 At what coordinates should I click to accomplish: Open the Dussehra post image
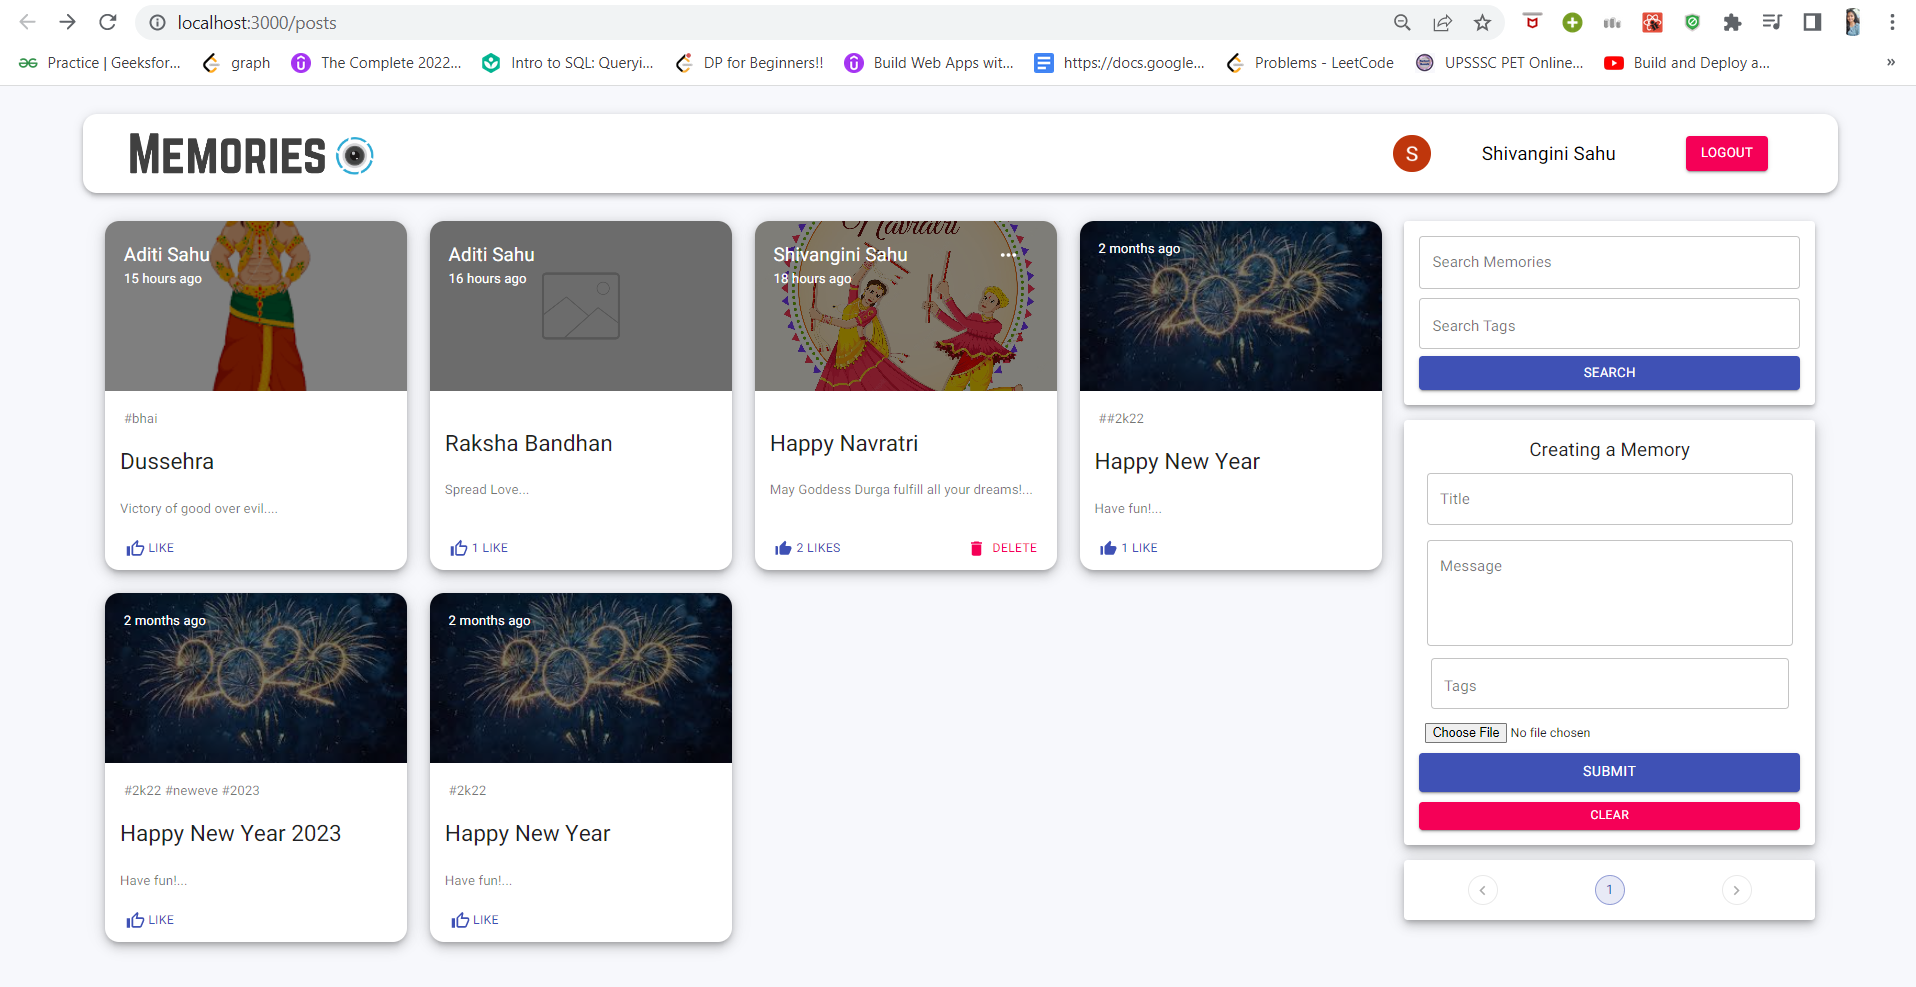(255, 306)
